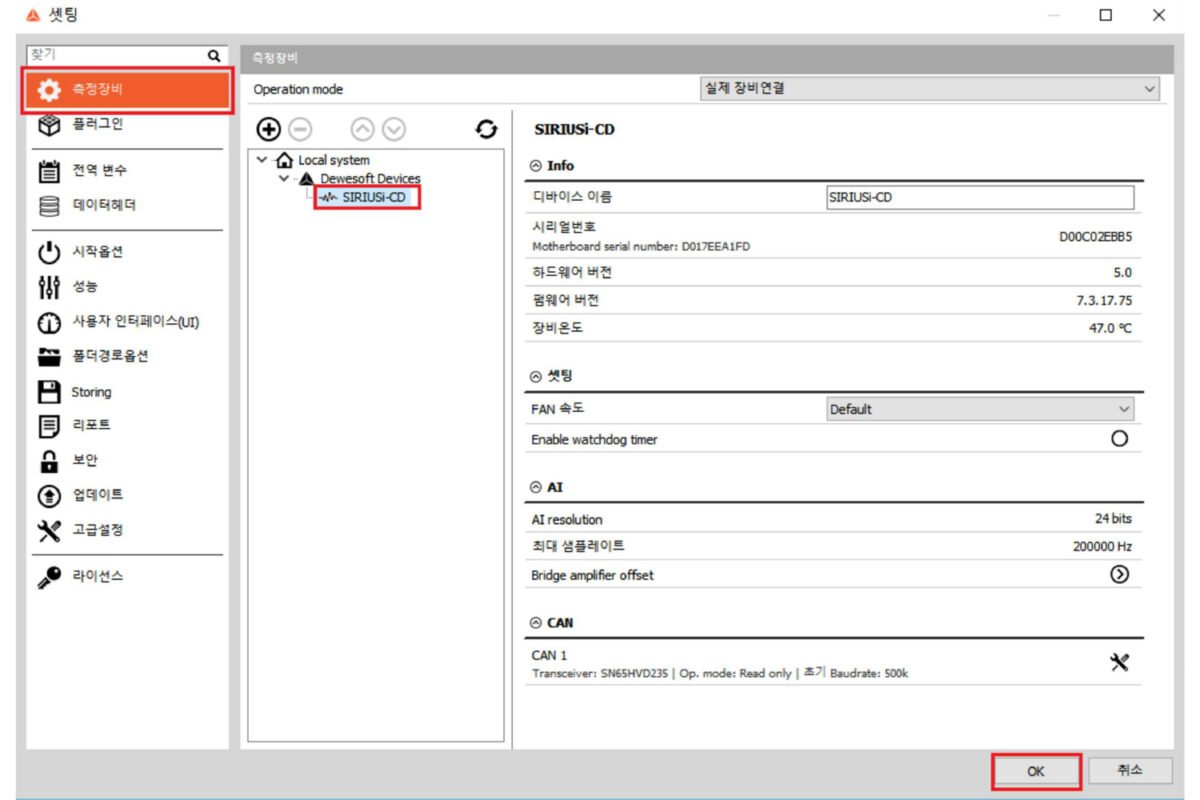1200x800 pixels.
Task: Collapse the Dewesoft Devices tree node
Action: [x=283, y=178]
